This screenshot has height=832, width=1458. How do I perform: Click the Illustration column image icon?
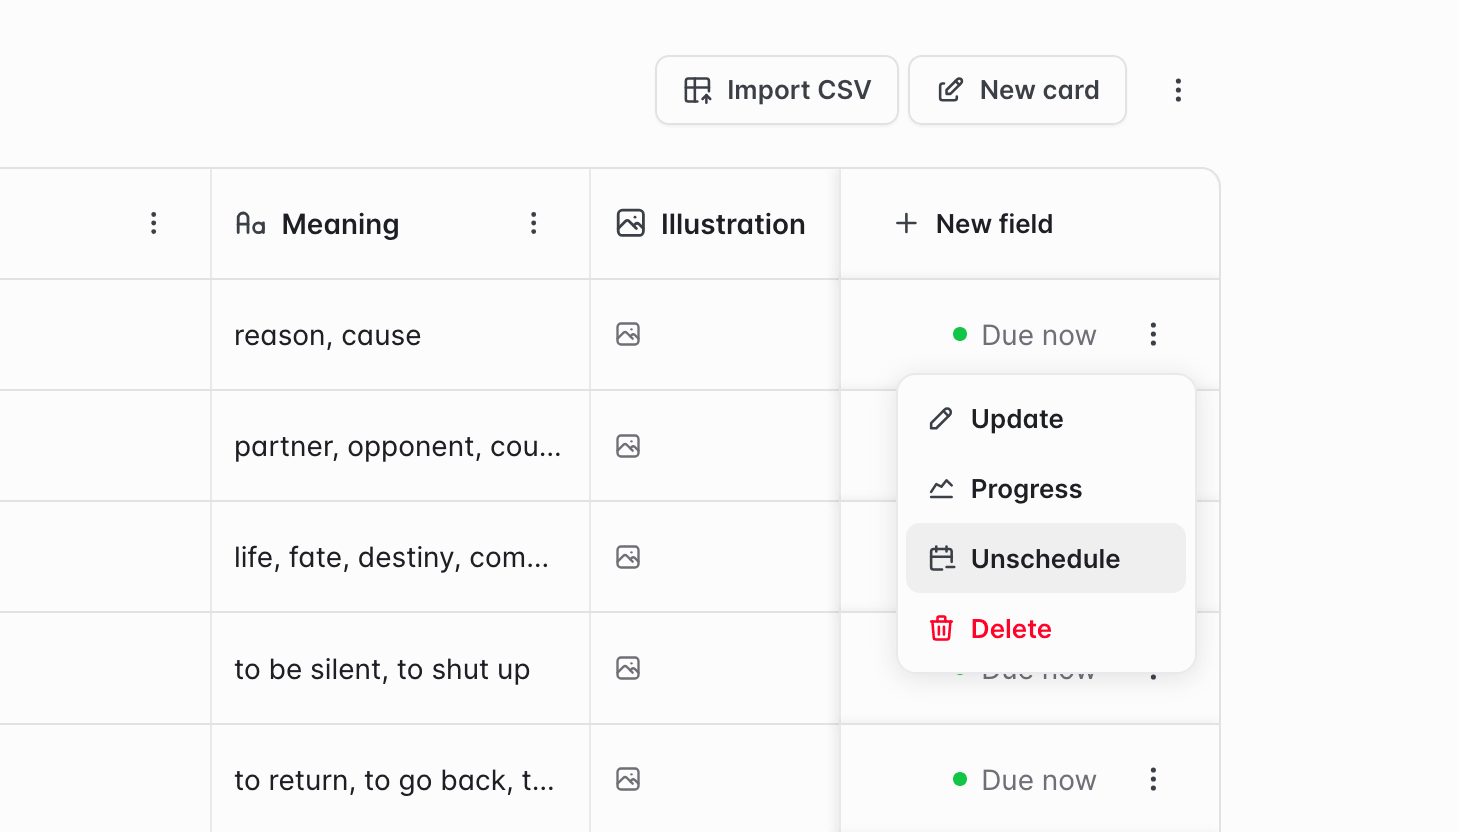[630, 223]
